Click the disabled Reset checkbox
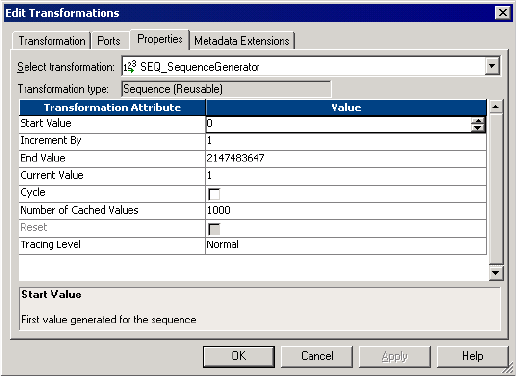Image resolution: width=516 pixels, height=376 pixels. [x=214, y=229]
